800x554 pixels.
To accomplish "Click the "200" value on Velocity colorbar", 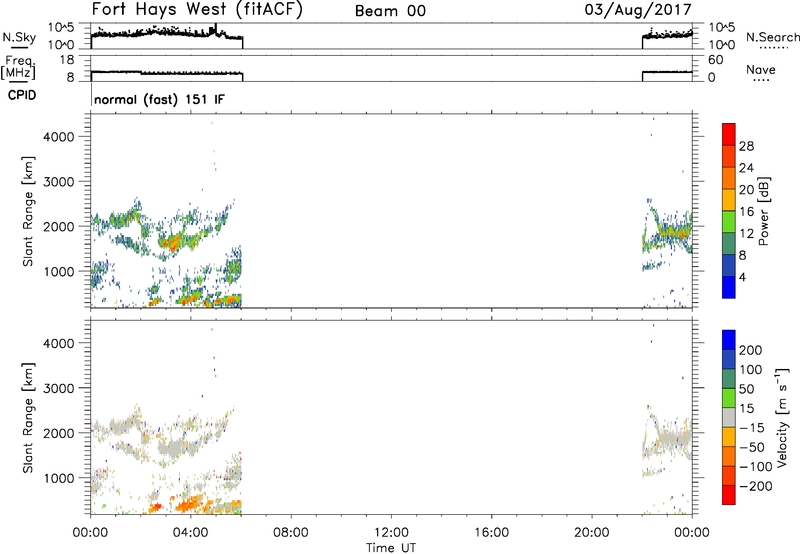I will (x=751, y=350).
